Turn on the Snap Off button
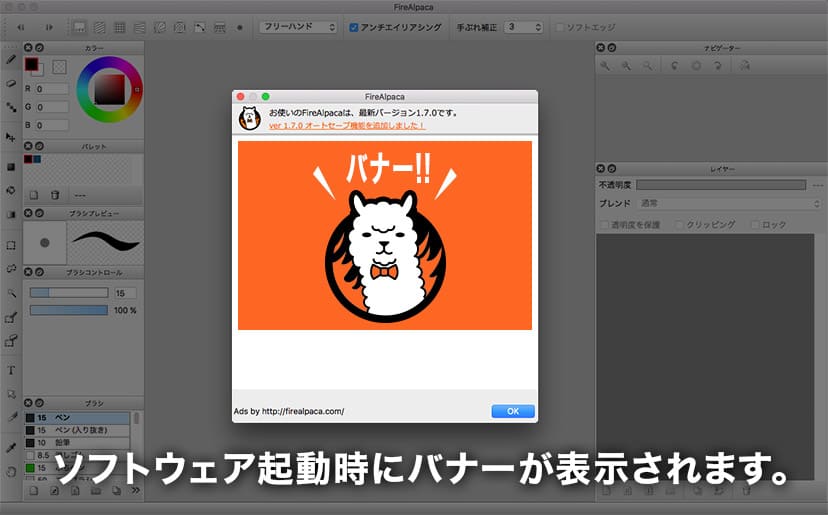This screenshot has height=515, width=828. pos(80,27)
